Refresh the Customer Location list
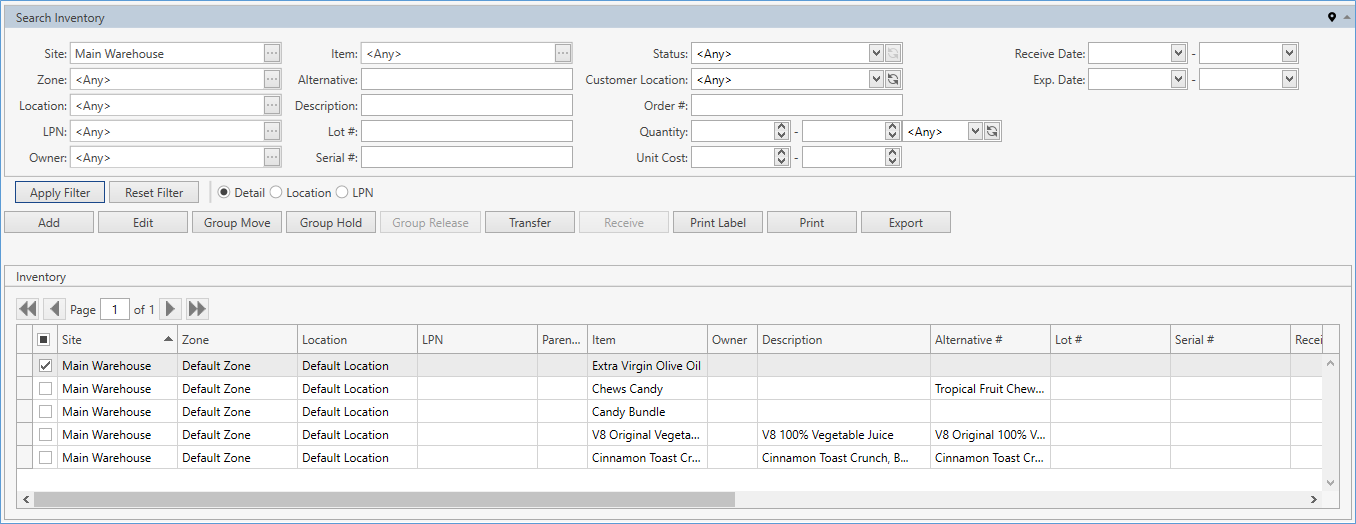This screenshot has height=524, width=1356. tap(893, 80)
